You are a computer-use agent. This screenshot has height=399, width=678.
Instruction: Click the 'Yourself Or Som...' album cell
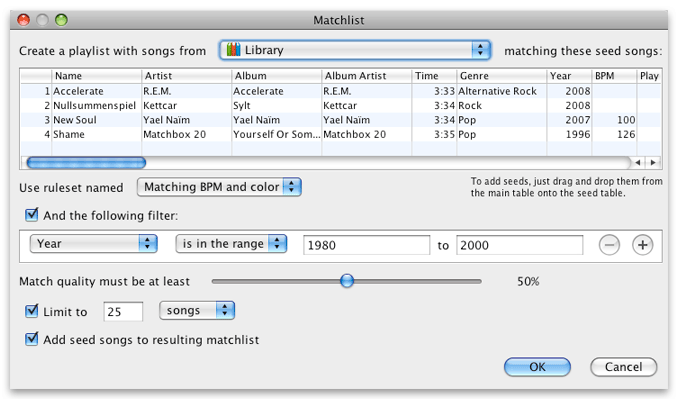point(277,134)
